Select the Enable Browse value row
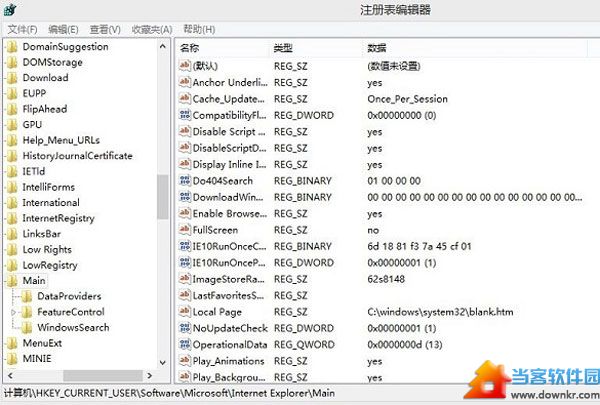 (381, 214)
